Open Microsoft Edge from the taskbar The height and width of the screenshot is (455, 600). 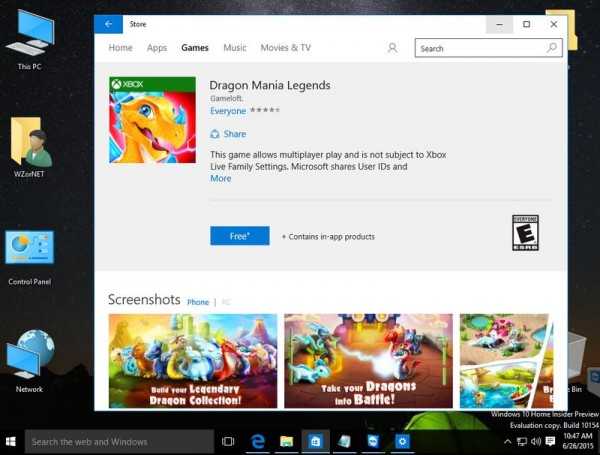click(256, 441)
